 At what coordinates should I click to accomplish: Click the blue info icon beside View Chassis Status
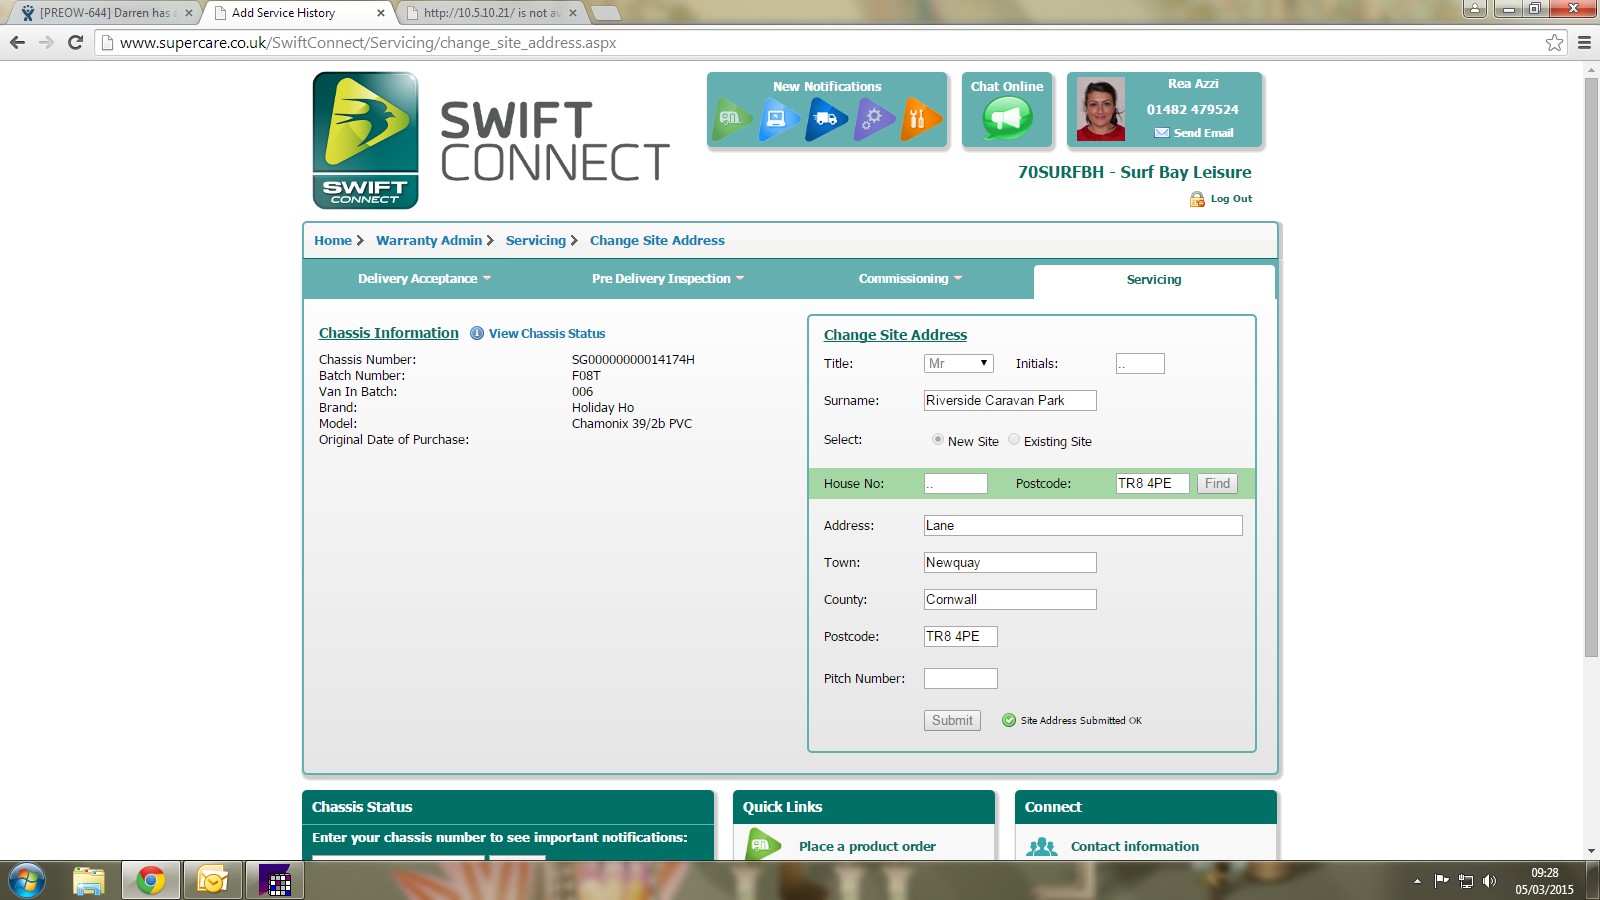coord(477,334)
